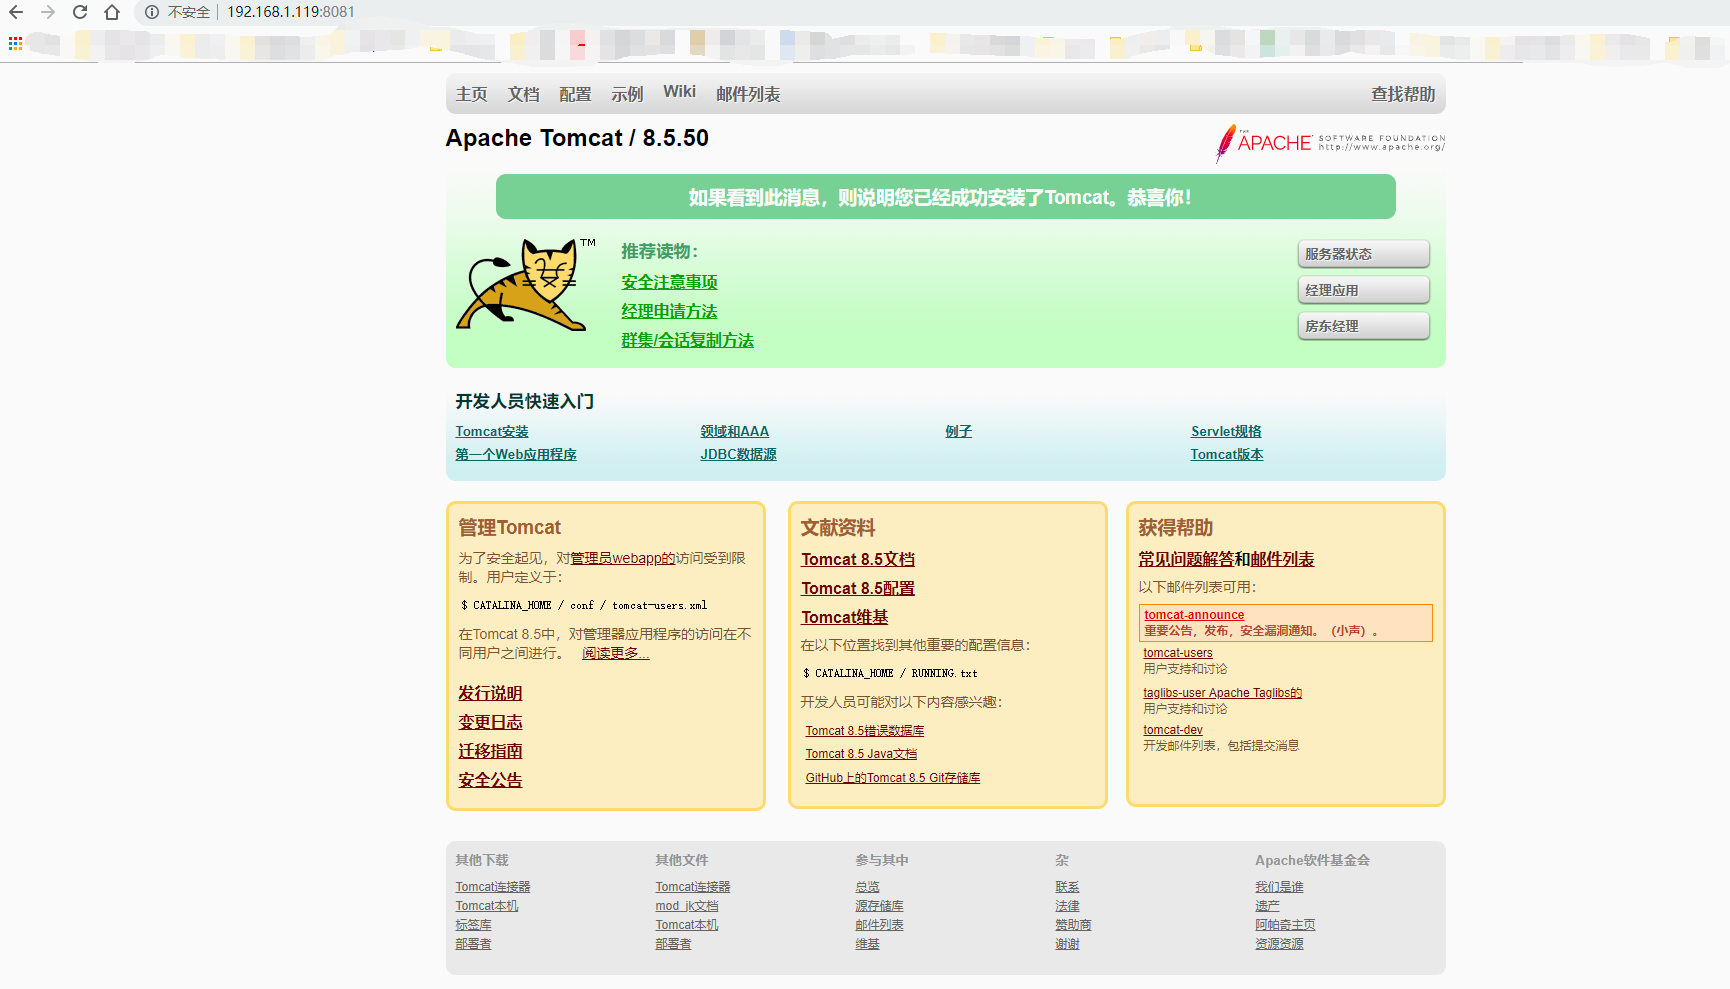Open the 发行说明 link
The image size is (1730, 989).
coord(490,693)
